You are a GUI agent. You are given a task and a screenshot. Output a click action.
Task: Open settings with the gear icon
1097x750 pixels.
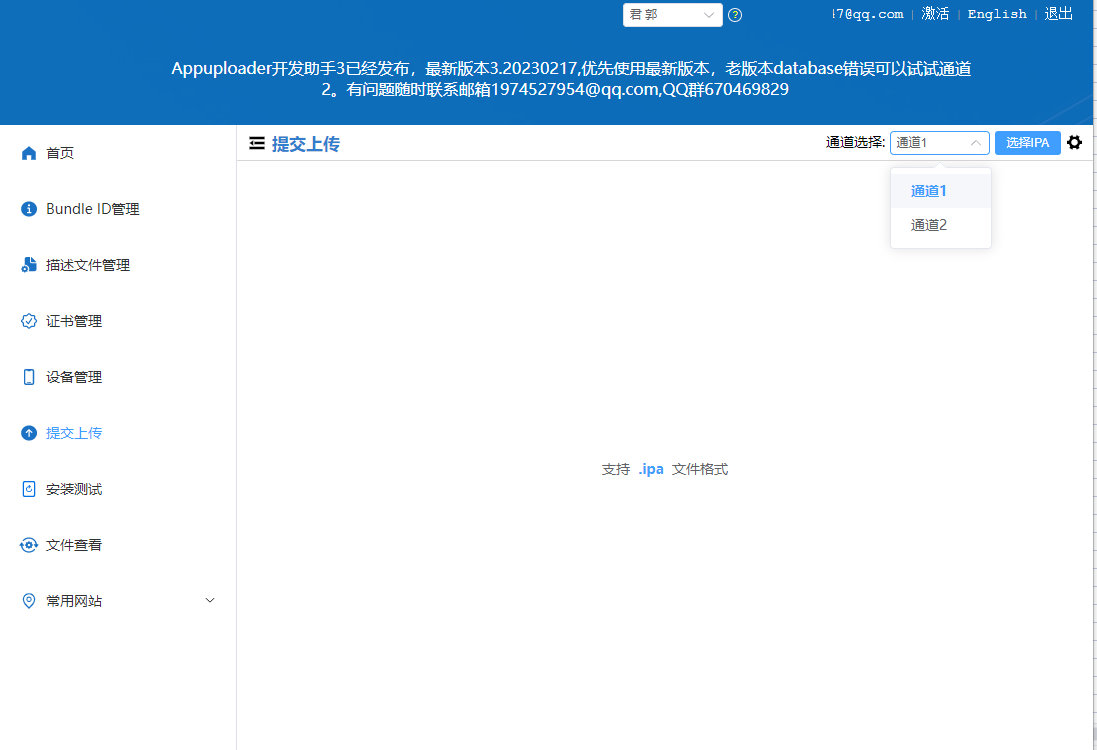pyautogui.click(x=1074, y=143)
